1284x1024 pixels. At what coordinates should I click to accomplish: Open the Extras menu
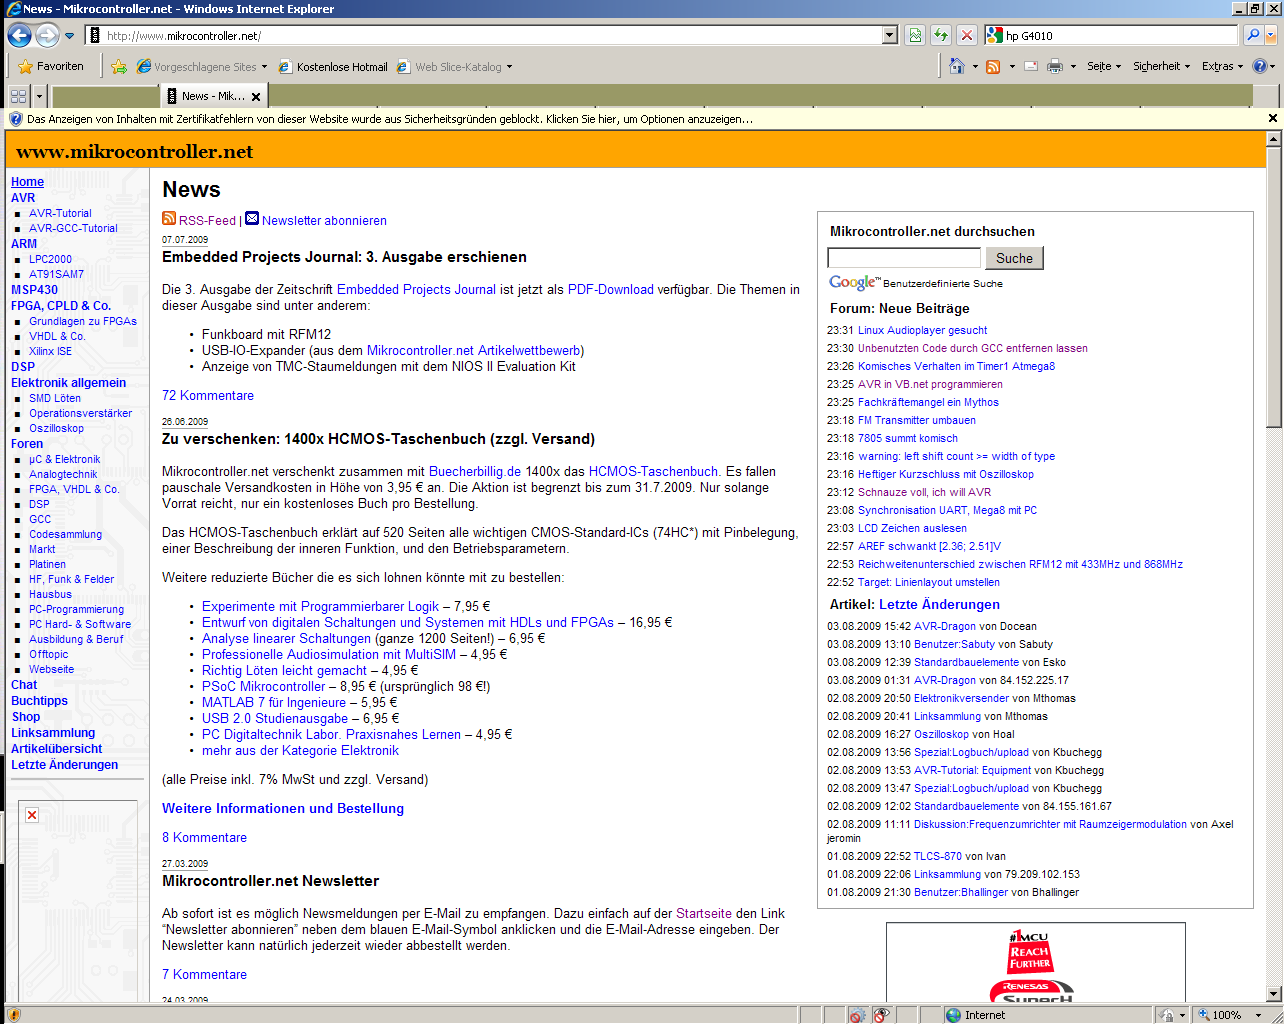1222,66
